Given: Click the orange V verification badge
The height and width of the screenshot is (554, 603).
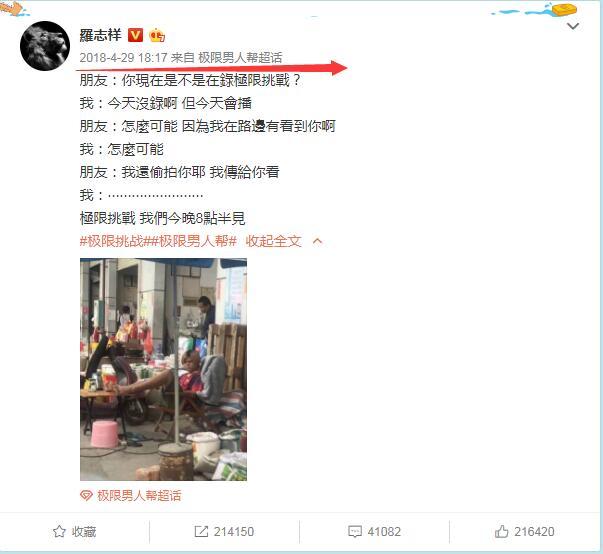Looking at the screenshot, I should click(x=135, y=35).
